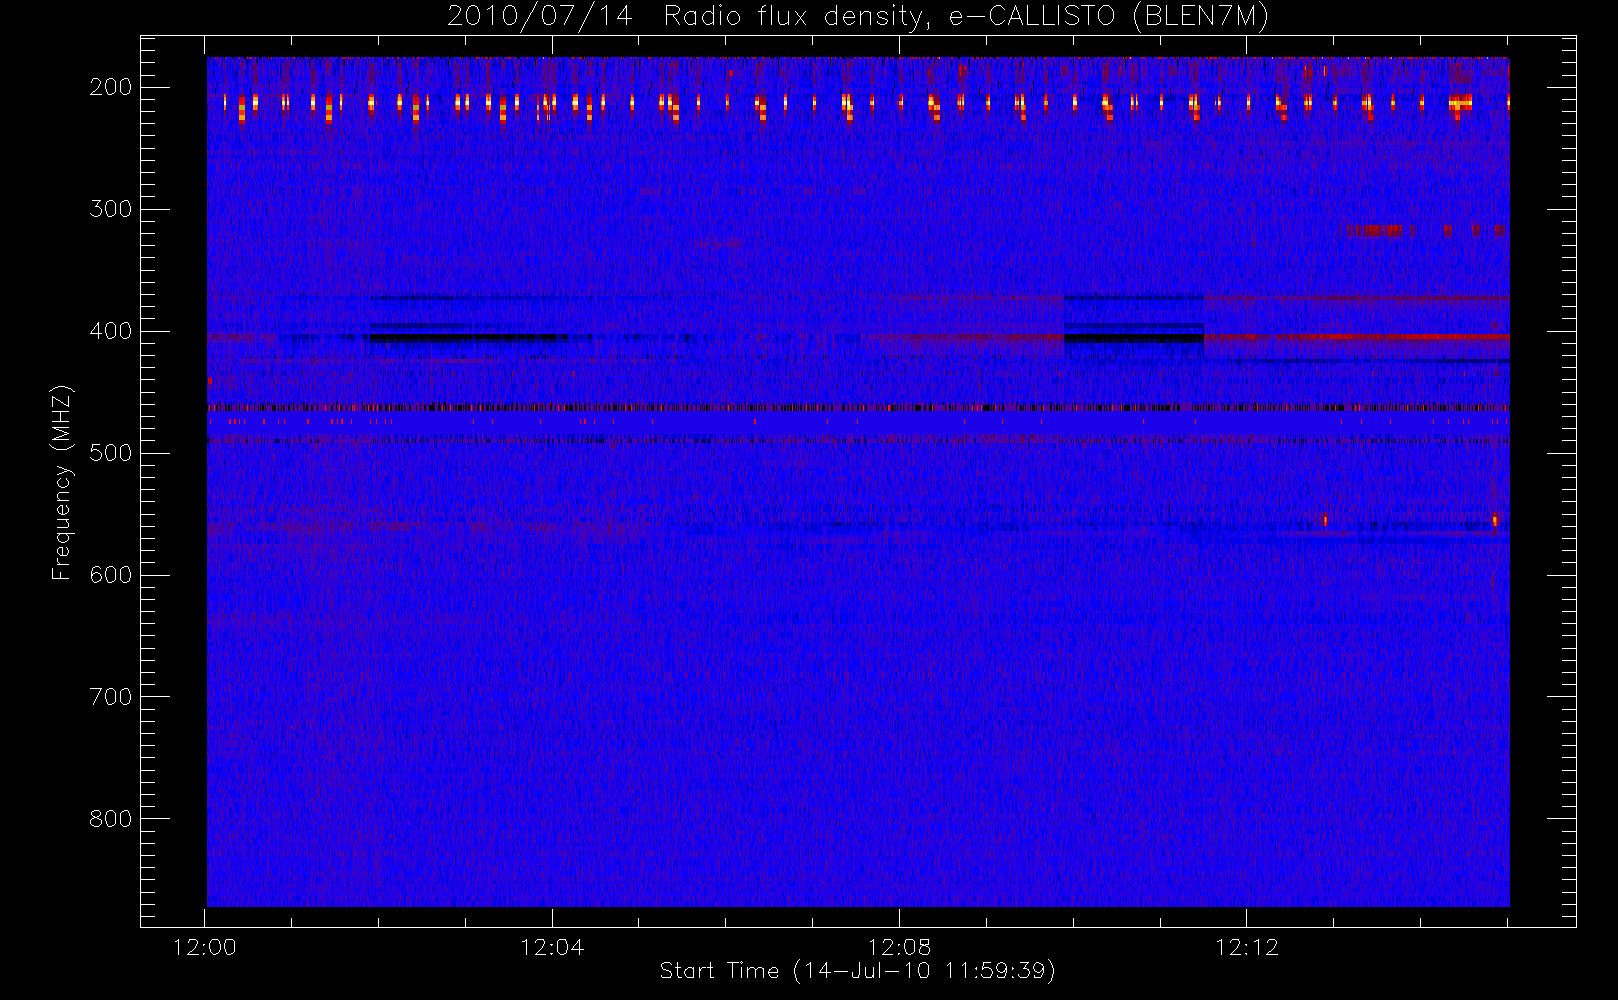Click the 12:08 time tick label
Image resolution: width=1618 pixels, height=1000 pixels.
(x=899, y=947)
